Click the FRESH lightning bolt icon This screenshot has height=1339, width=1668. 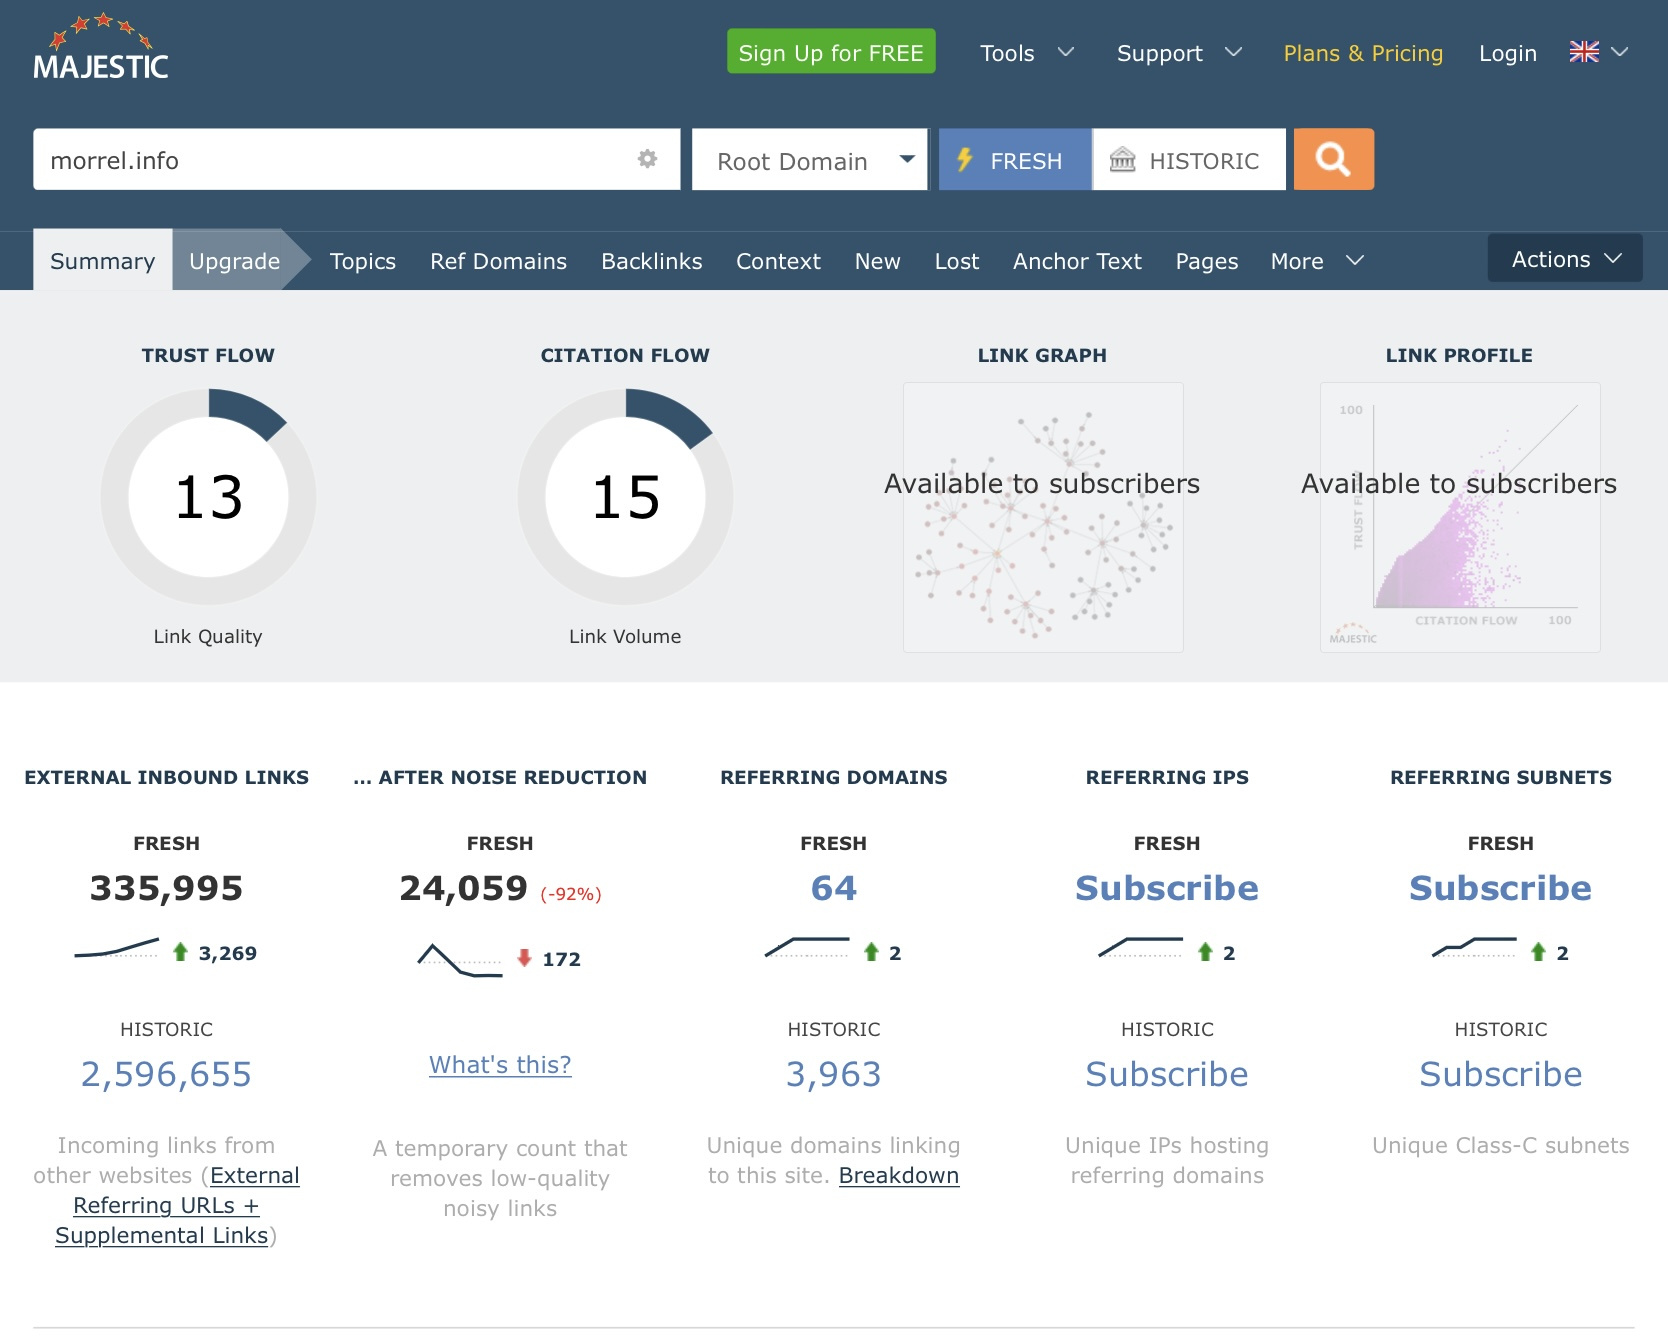coord(965,159)
